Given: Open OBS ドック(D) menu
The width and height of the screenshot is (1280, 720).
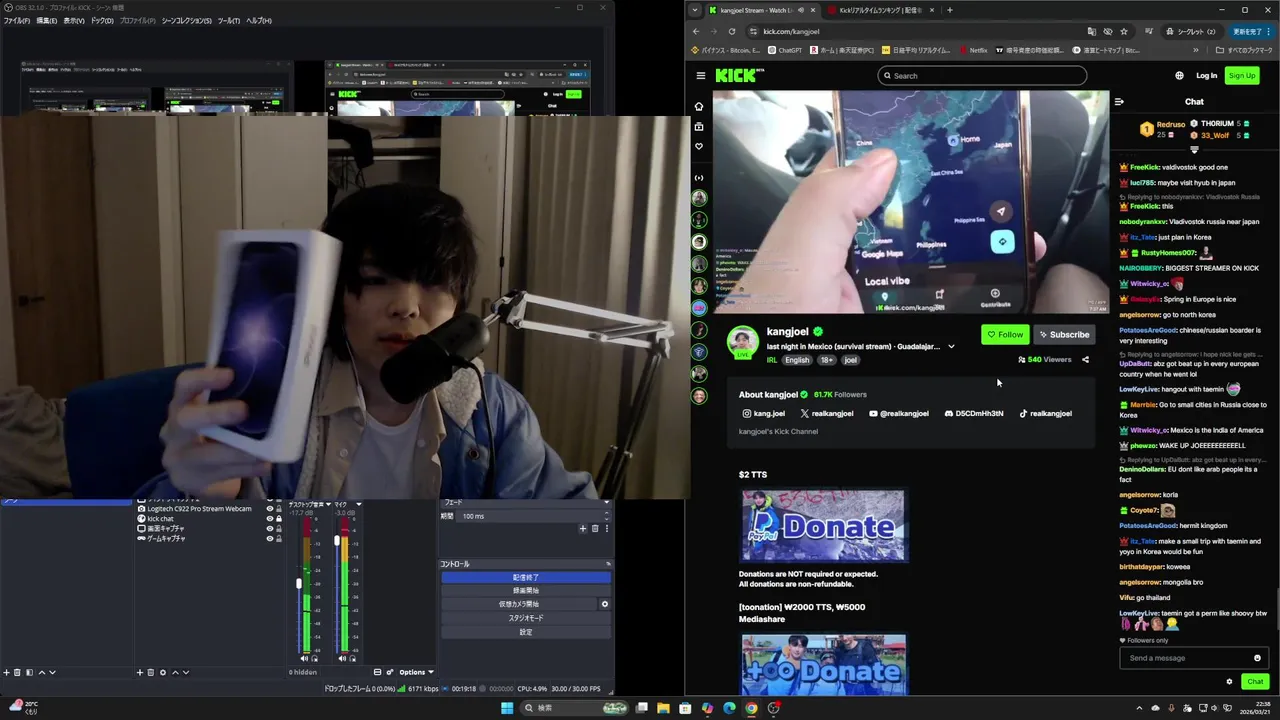Looking at the screenshot, I should pyautogui.click(x=102, y=20).
